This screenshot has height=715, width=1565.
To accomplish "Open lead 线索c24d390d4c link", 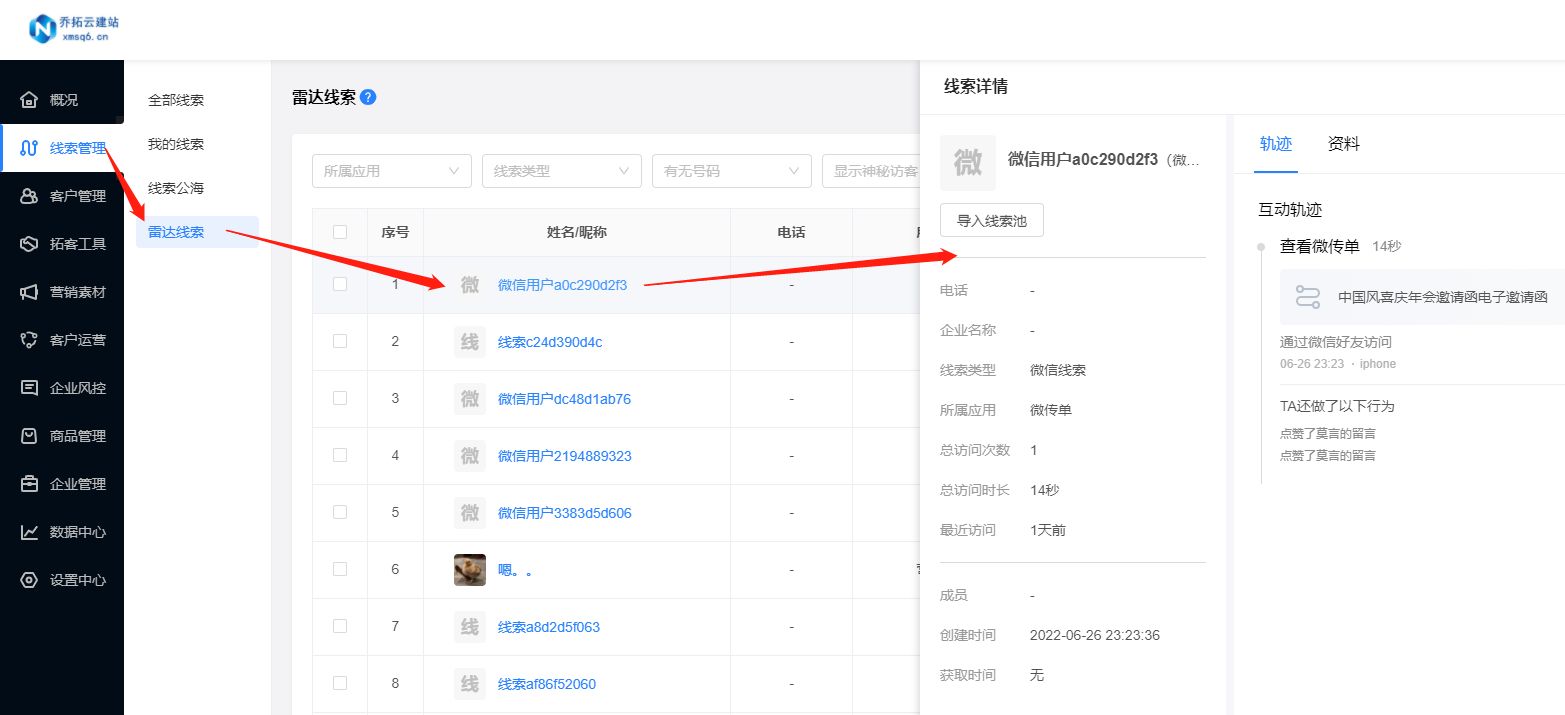I will coord(550,342).
